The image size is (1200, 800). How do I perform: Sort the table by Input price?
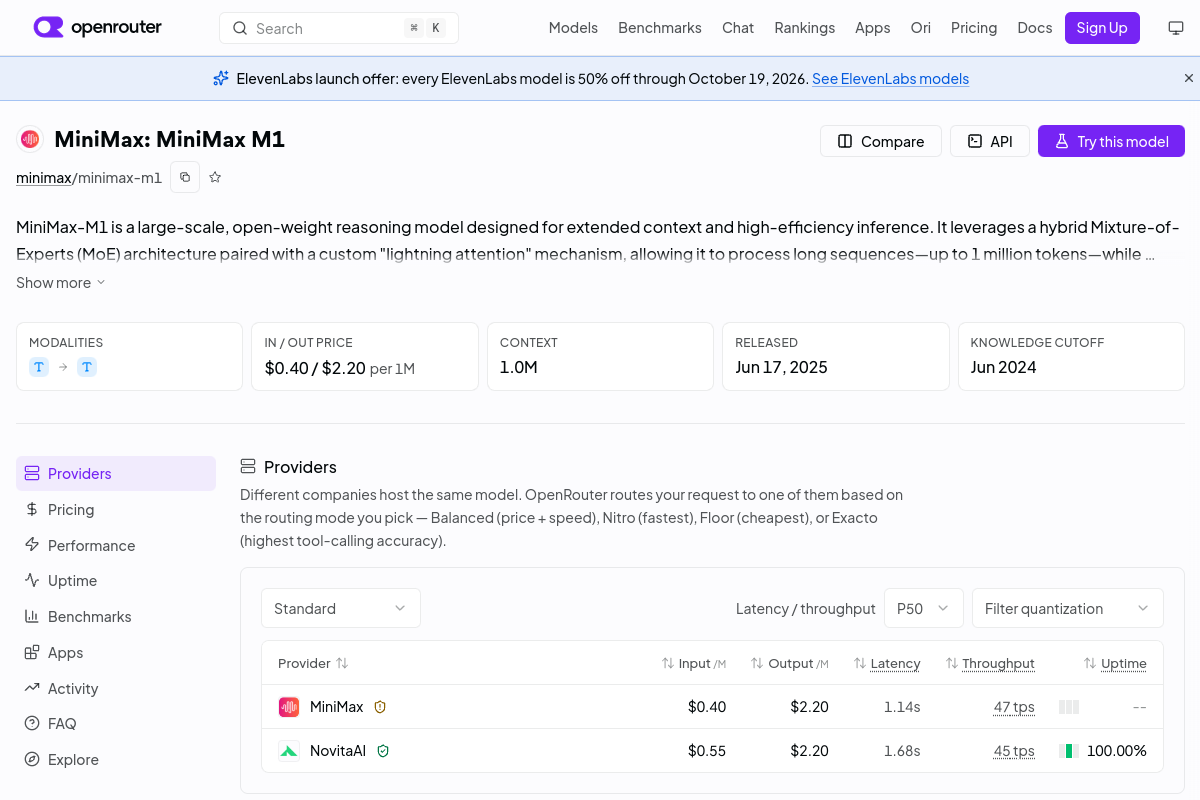point(694,663)
